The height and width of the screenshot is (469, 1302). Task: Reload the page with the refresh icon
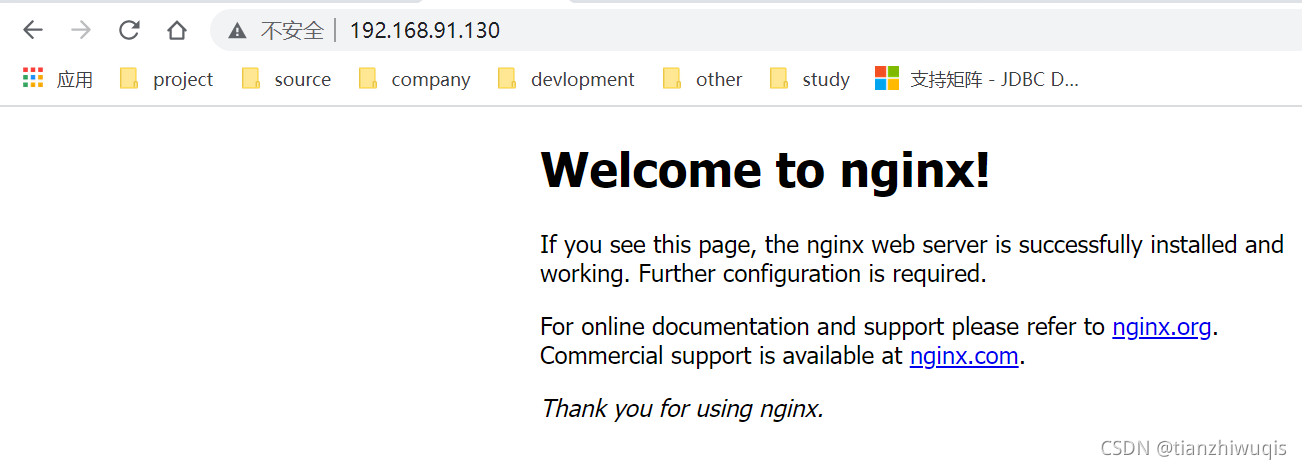pyautogui.click(x=129, y=30)
